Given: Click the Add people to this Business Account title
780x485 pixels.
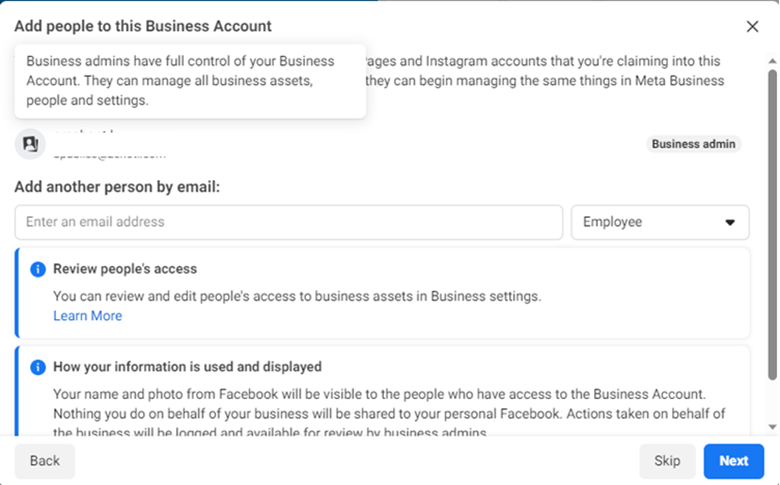Looking at the screenshot, I should click(x=143, y=26).
